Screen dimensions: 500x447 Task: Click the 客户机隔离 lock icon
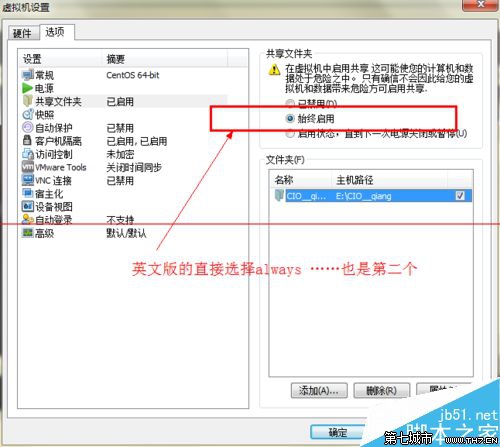coord(27,141)
